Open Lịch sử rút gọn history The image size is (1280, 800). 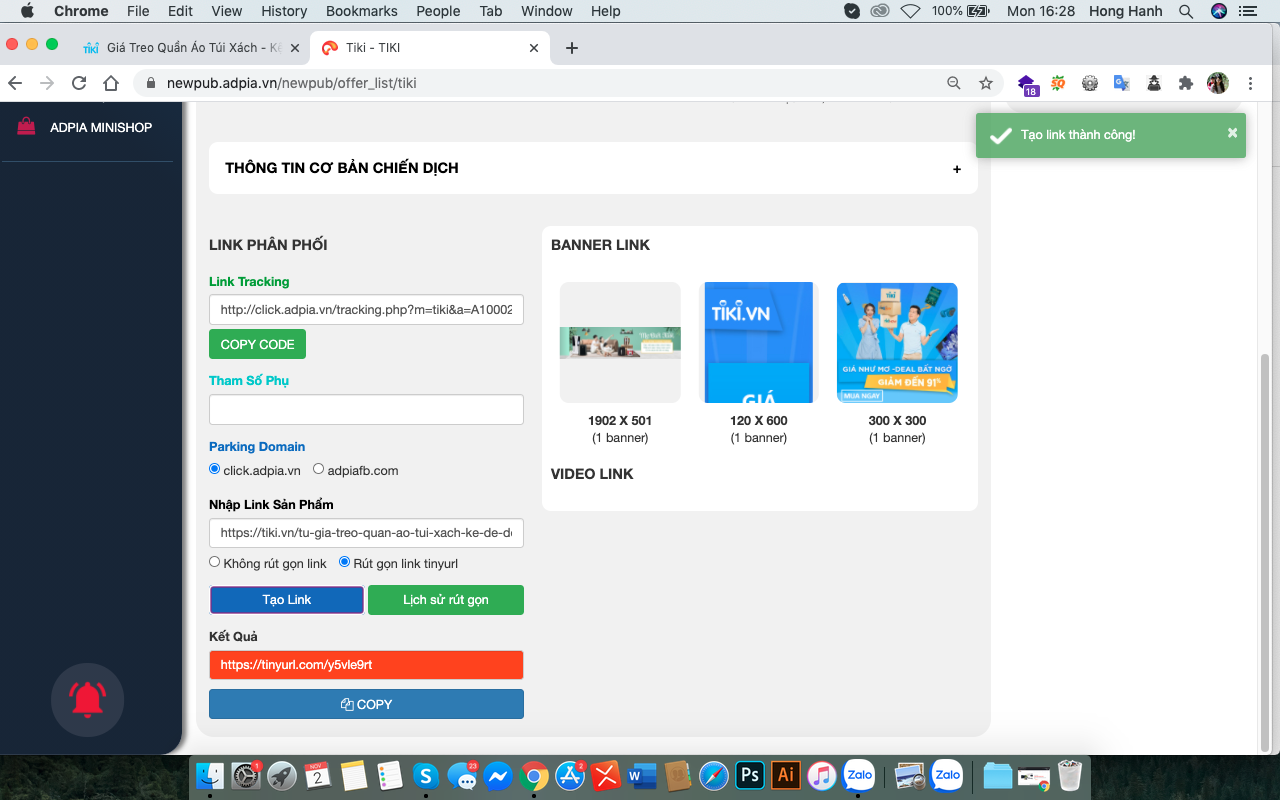(446, 600)
